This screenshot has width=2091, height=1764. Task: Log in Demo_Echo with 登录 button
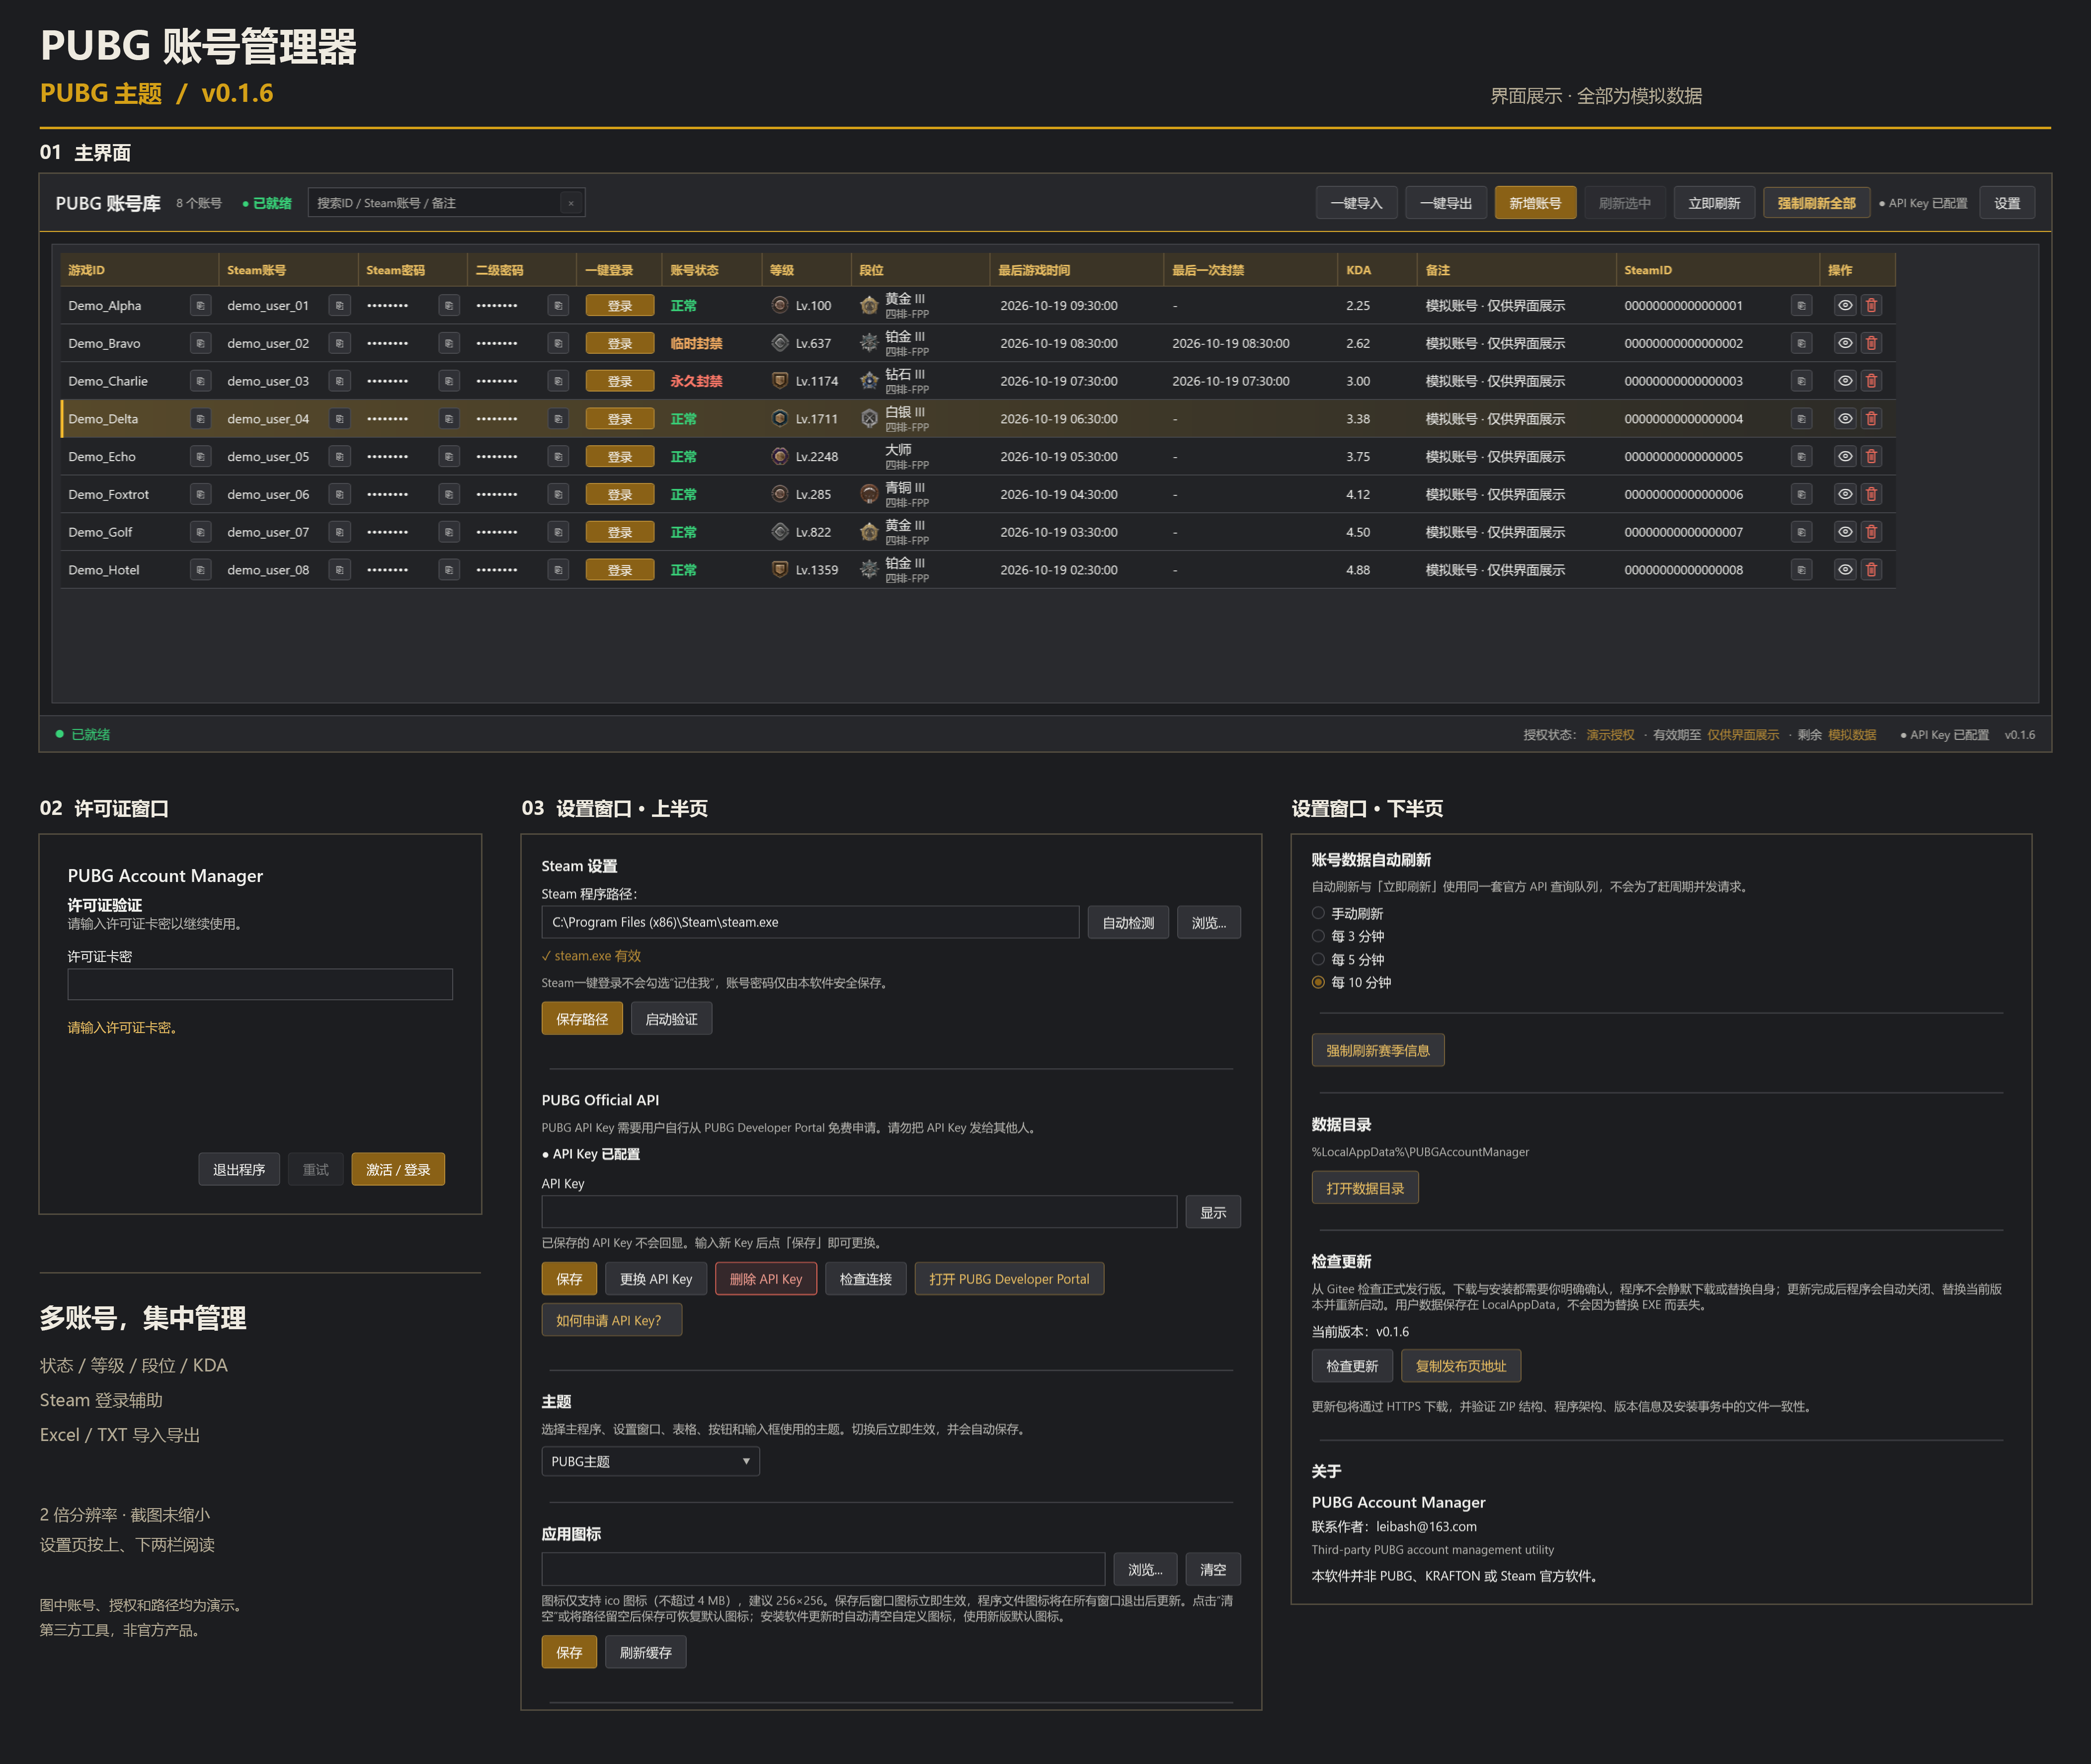coord(620,457)
